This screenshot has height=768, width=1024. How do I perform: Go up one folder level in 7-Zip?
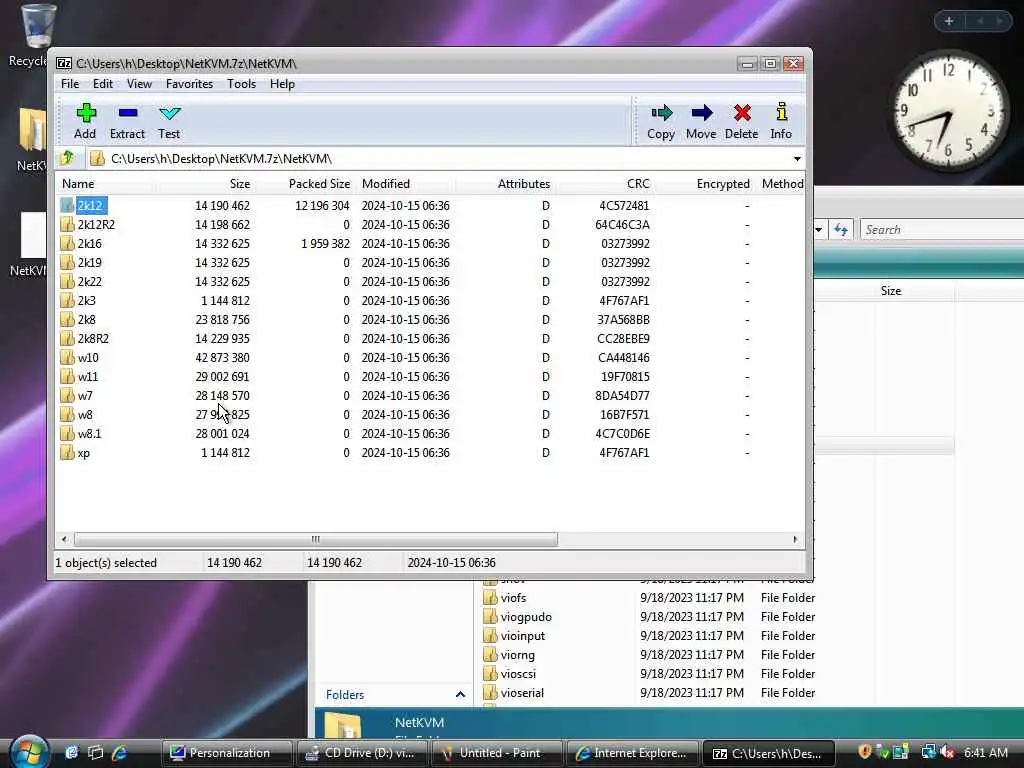click(67, 158)
